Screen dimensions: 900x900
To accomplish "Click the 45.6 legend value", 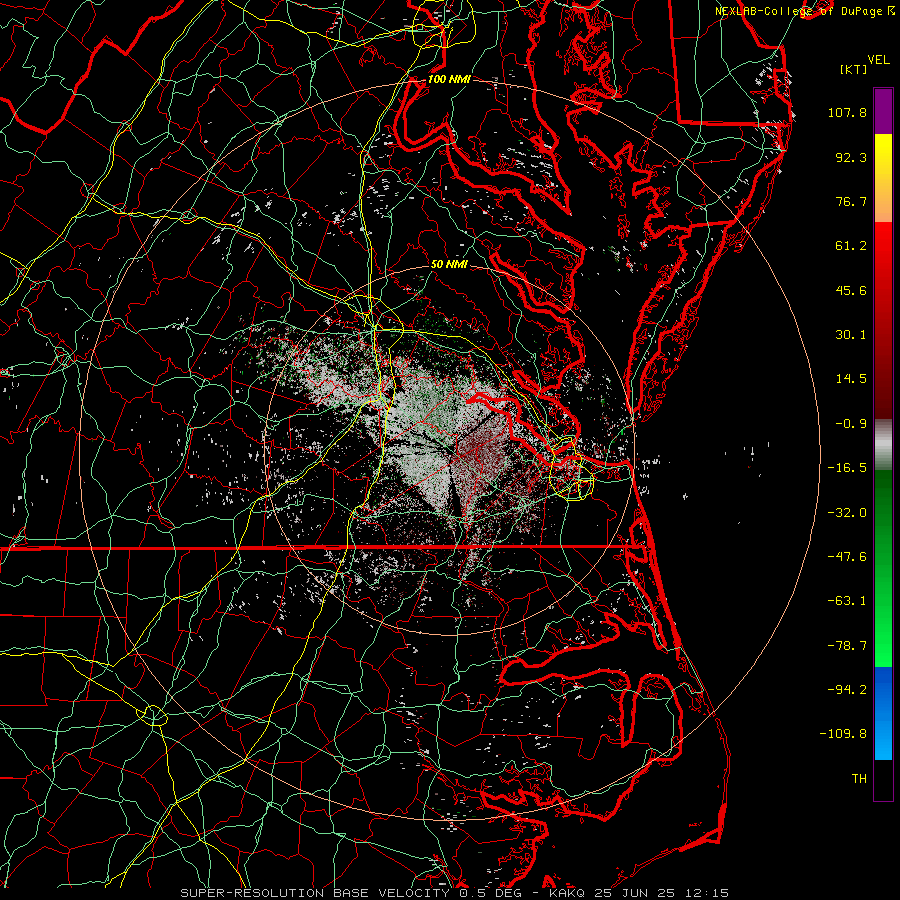I will [851, 290].
